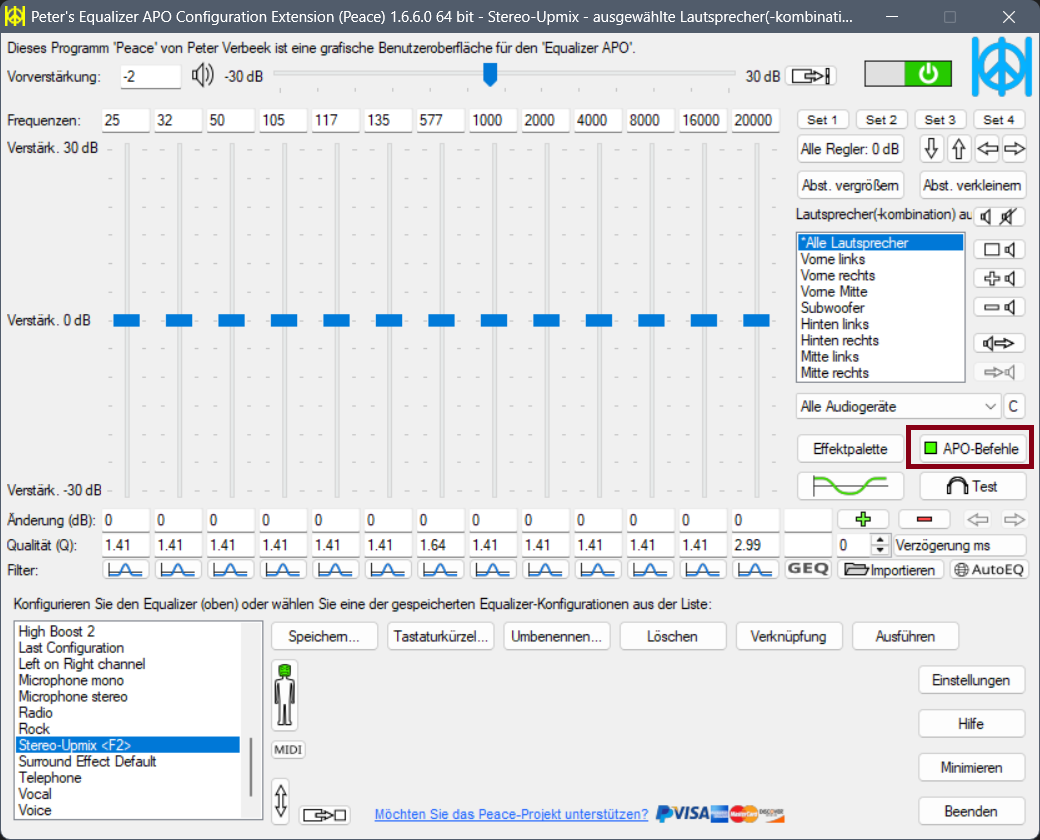
Task: Click the plus speaker icon
Action: 999,279
